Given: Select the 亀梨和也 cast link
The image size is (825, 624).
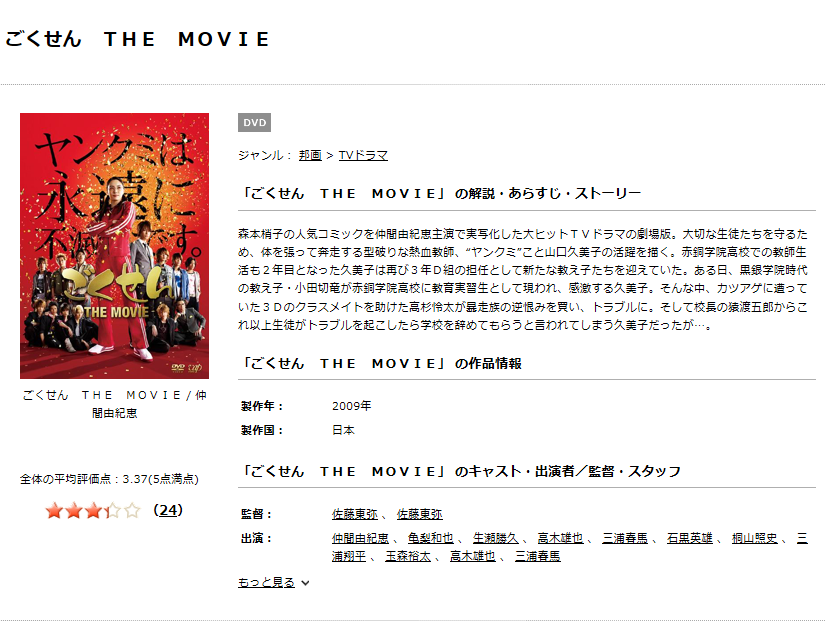Looking at the screenshot, I should point(430,538).
